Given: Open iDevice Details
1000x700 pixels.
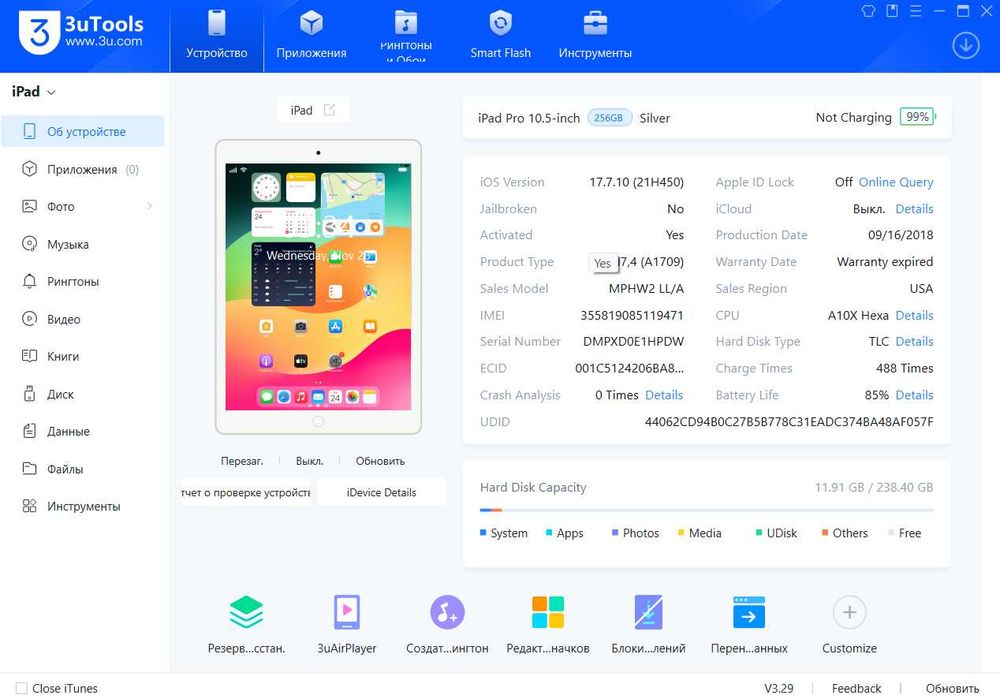Looking at the screenshot, I should pos(381,492).
